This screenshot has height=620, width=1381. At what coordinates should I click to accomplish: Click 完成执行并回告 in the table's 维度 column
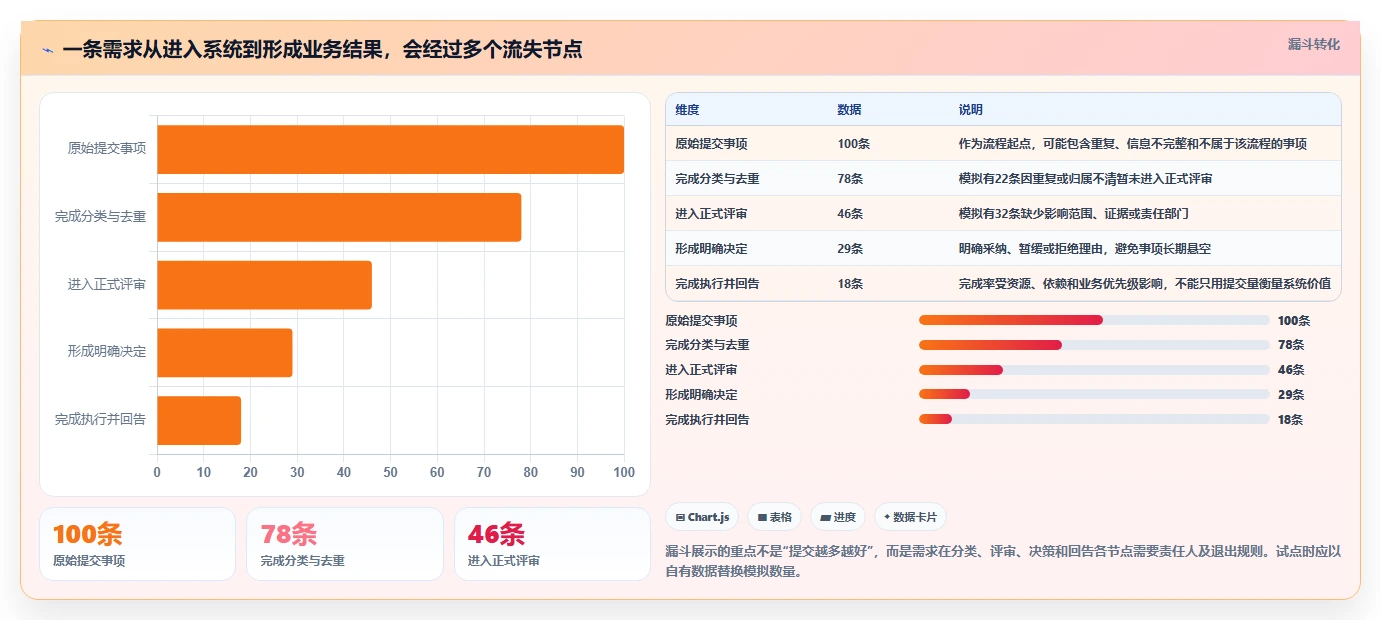(x=717, y=284)
